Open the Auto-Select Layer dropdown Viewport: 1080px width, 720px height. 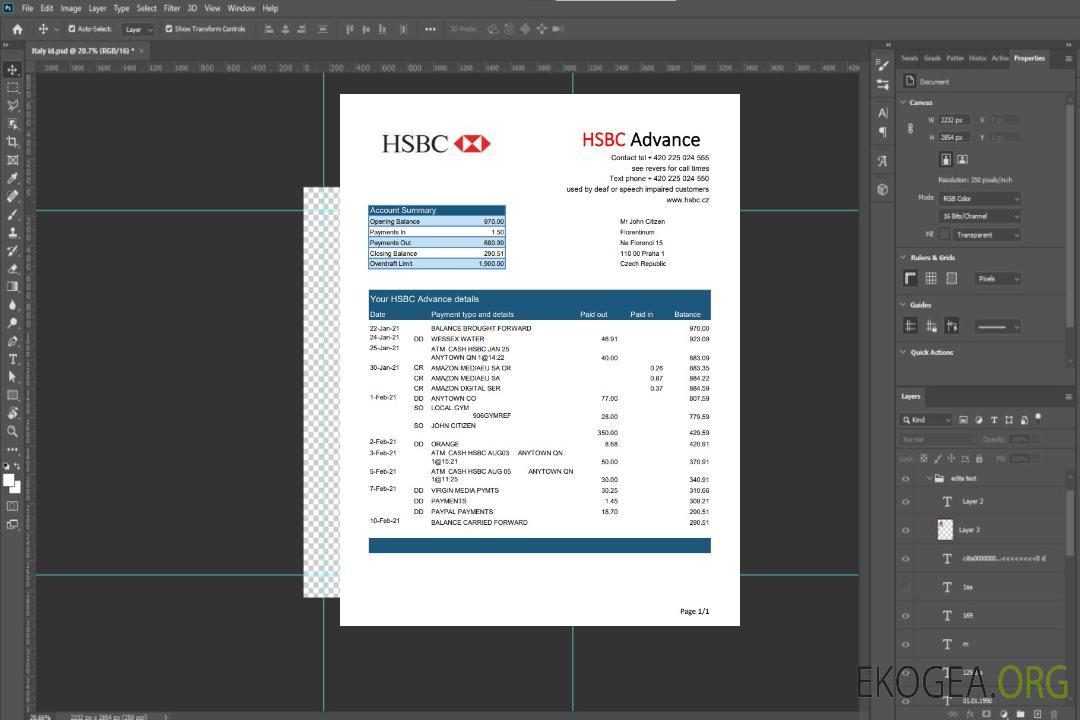[x=138, y=29]
